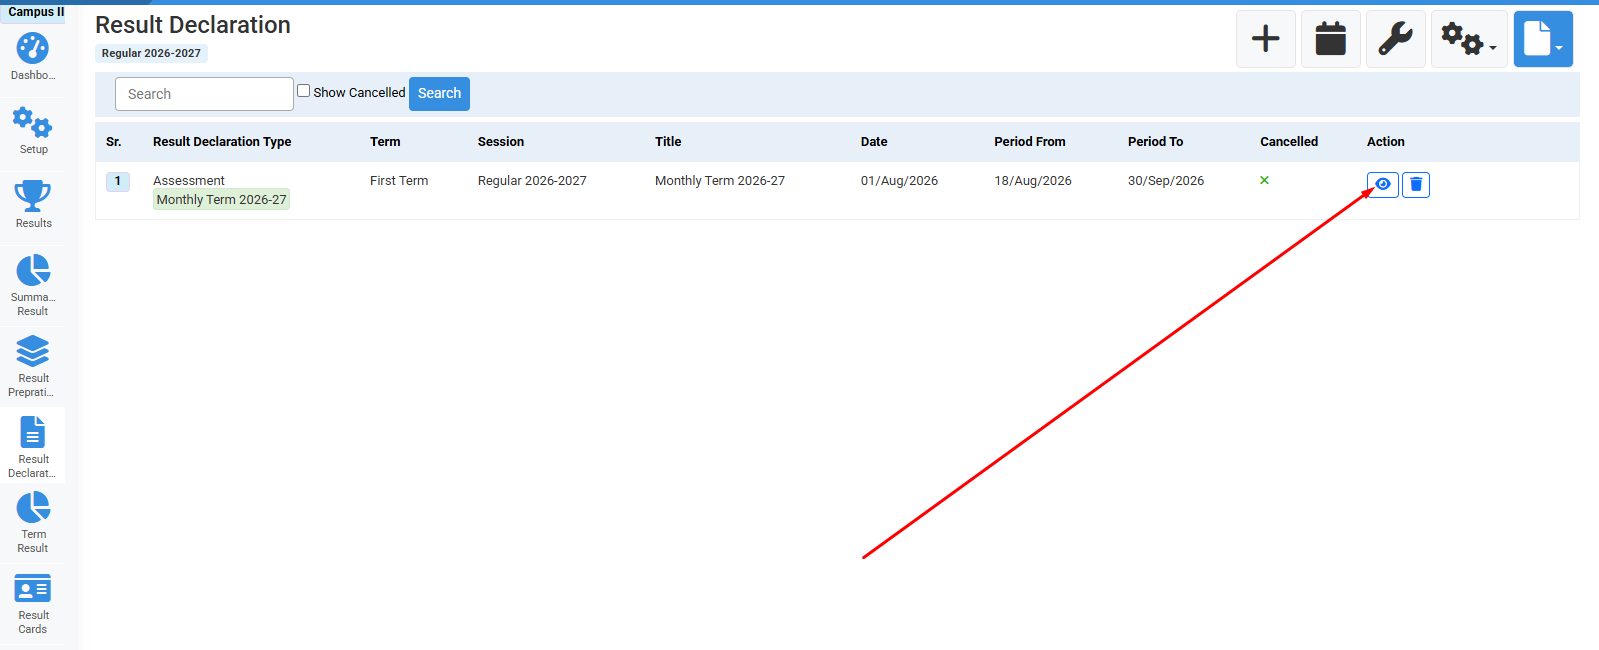1599x650 pixels.
Task: Click the Term column header
Action: (x=385, y=142)
